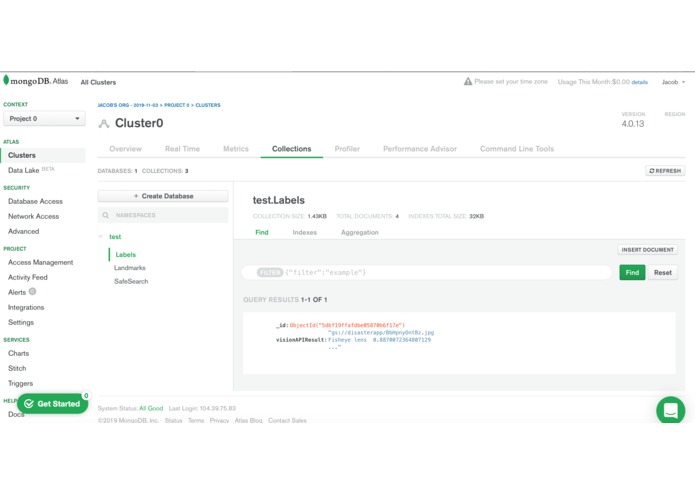Open Access Management in the sidebar
The width and height of the screenshot is (695, 494).
40,262
